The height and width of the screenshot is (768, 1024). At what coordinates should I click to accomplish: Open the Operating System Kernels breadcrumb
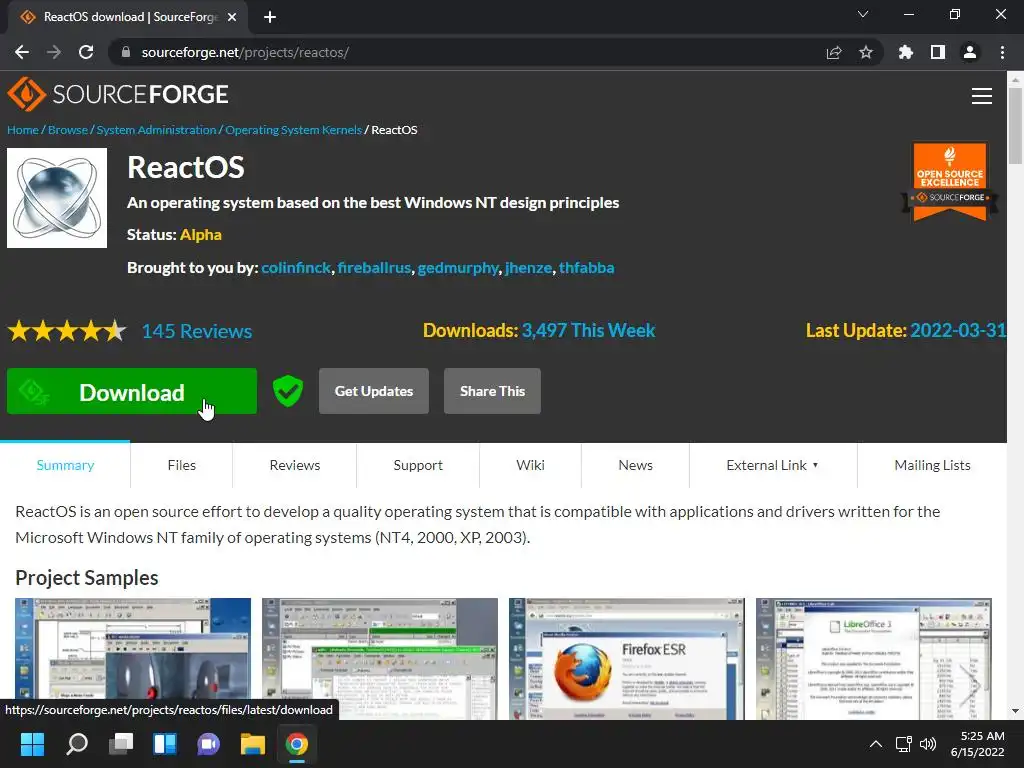pos(293,130)
